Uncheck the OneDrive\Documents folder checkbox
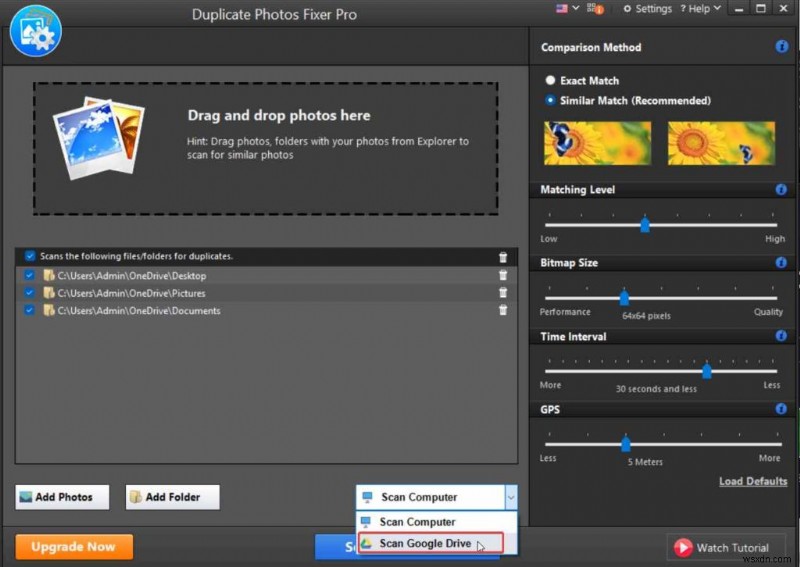Image resolution: width=800 pixels, height=567 pixels. pos(30,310)
